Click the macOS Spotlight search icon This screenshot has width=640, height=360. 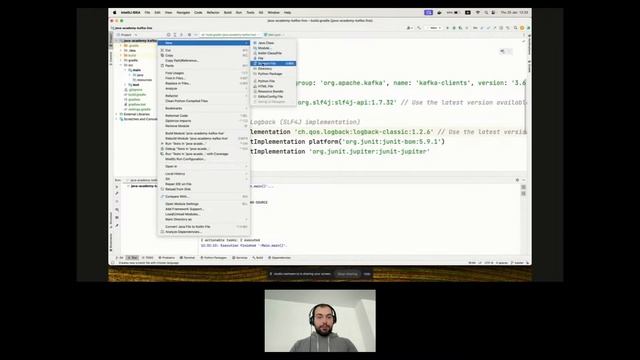point(486,13)
